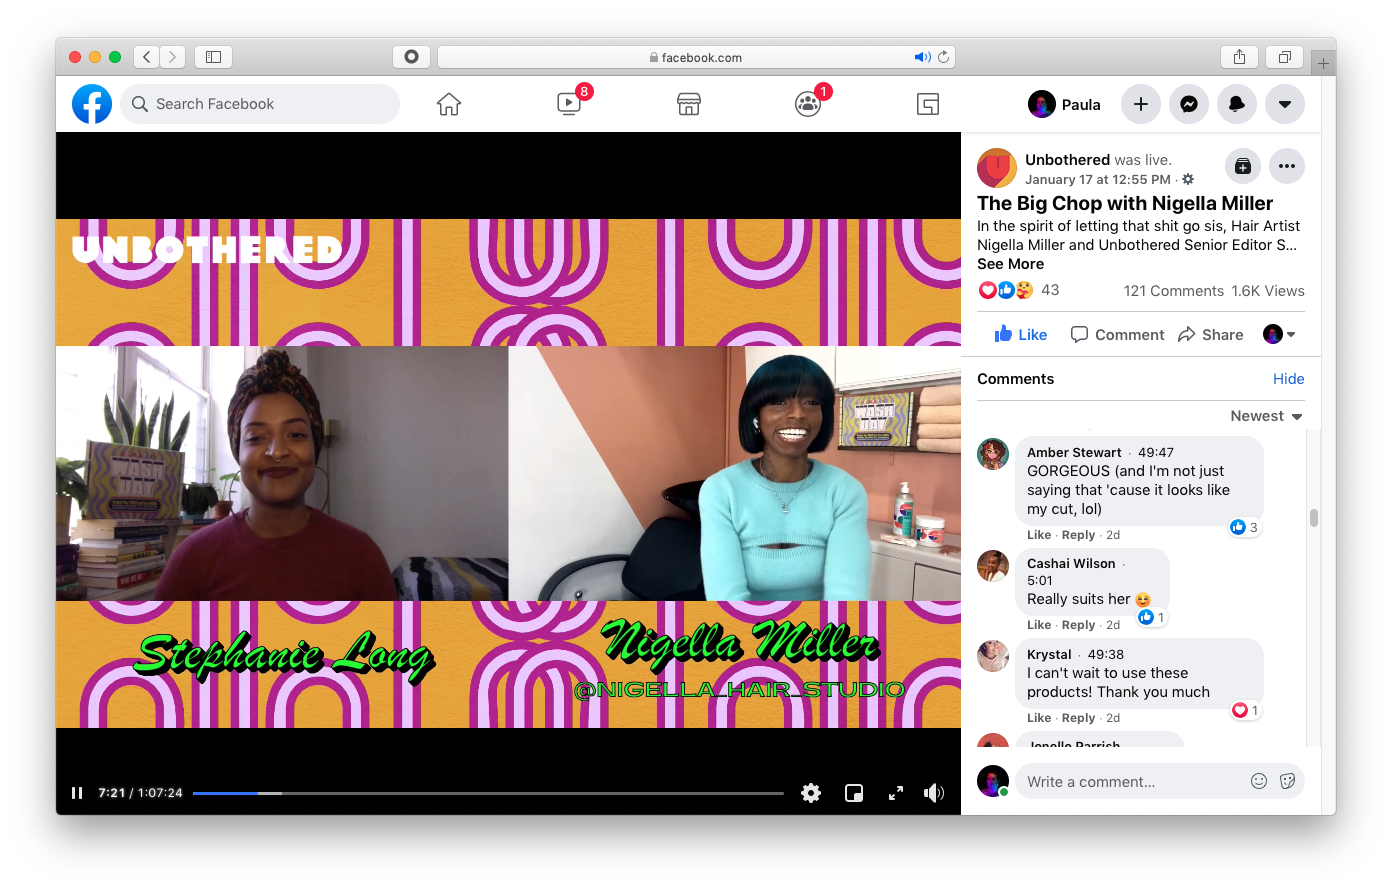The width and height of the screenshot is (1392, 889).
Task: Enter fullscreen video mode
Action: (x=896, y=793)
